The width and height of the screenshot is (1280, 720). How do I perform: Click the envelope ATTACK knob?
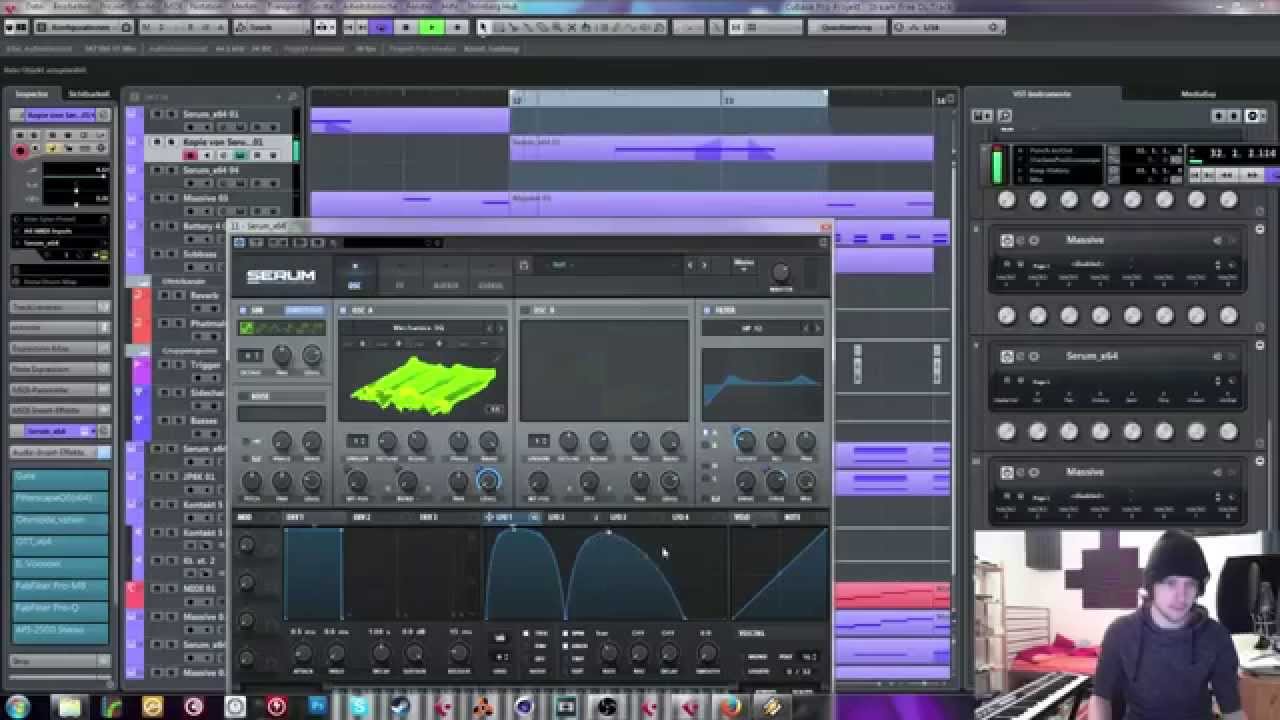pos(304,655)
